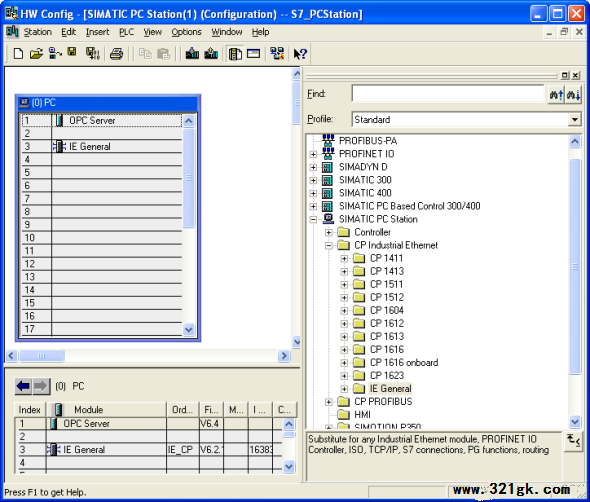Screen dimensions: 590x502
Task: Click Module column header in detail table
Action: (106, 410)
